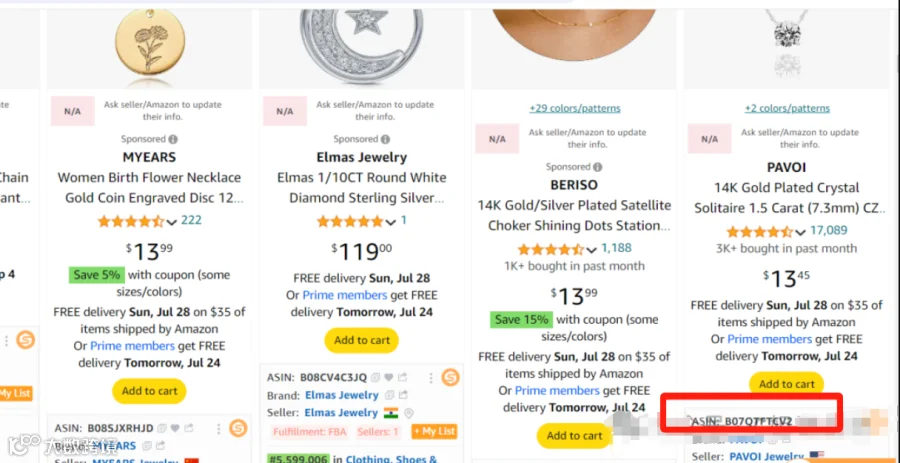The image size is (900, 463).
Task: Open +29 colors/patterns link for BERISO
Action: point(575,108)
